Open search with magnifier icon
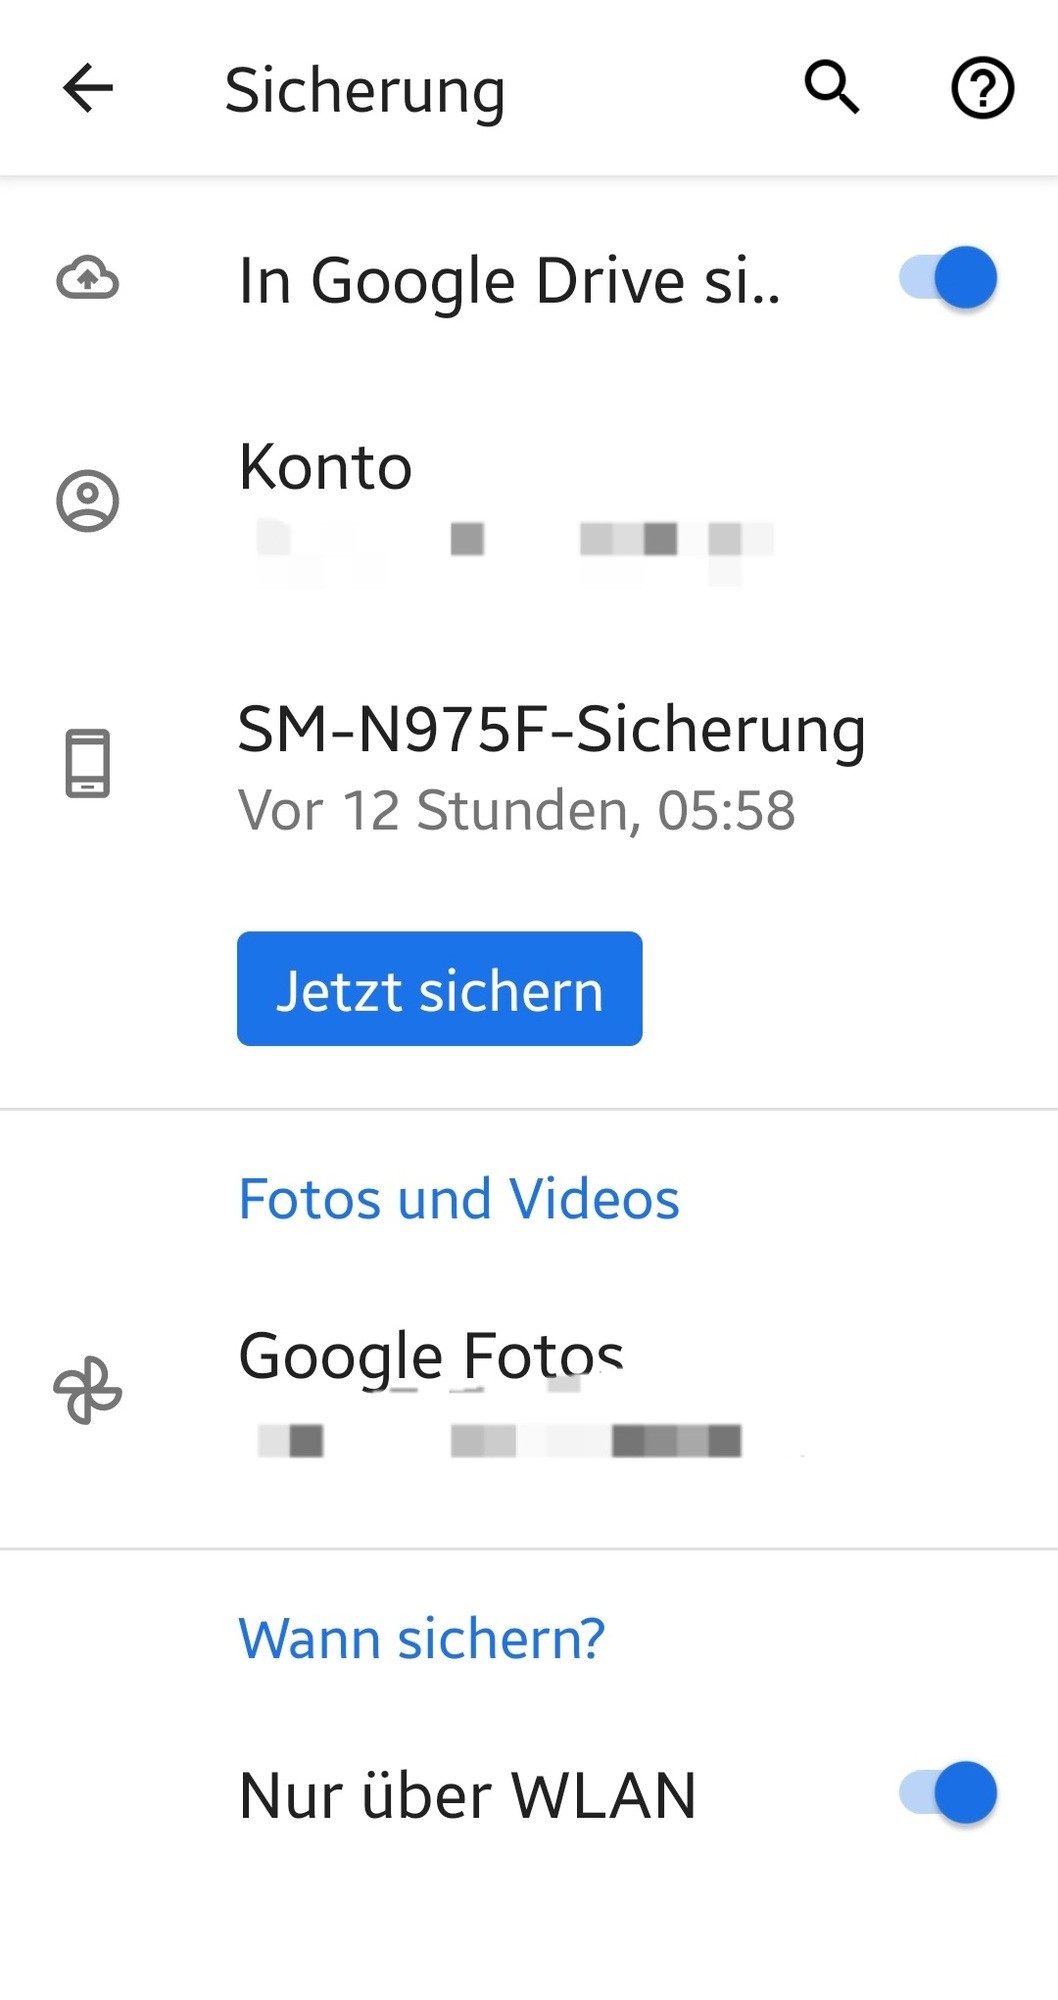The height and width of the screenshot is (2000, 1058). (x=832, y=88)
